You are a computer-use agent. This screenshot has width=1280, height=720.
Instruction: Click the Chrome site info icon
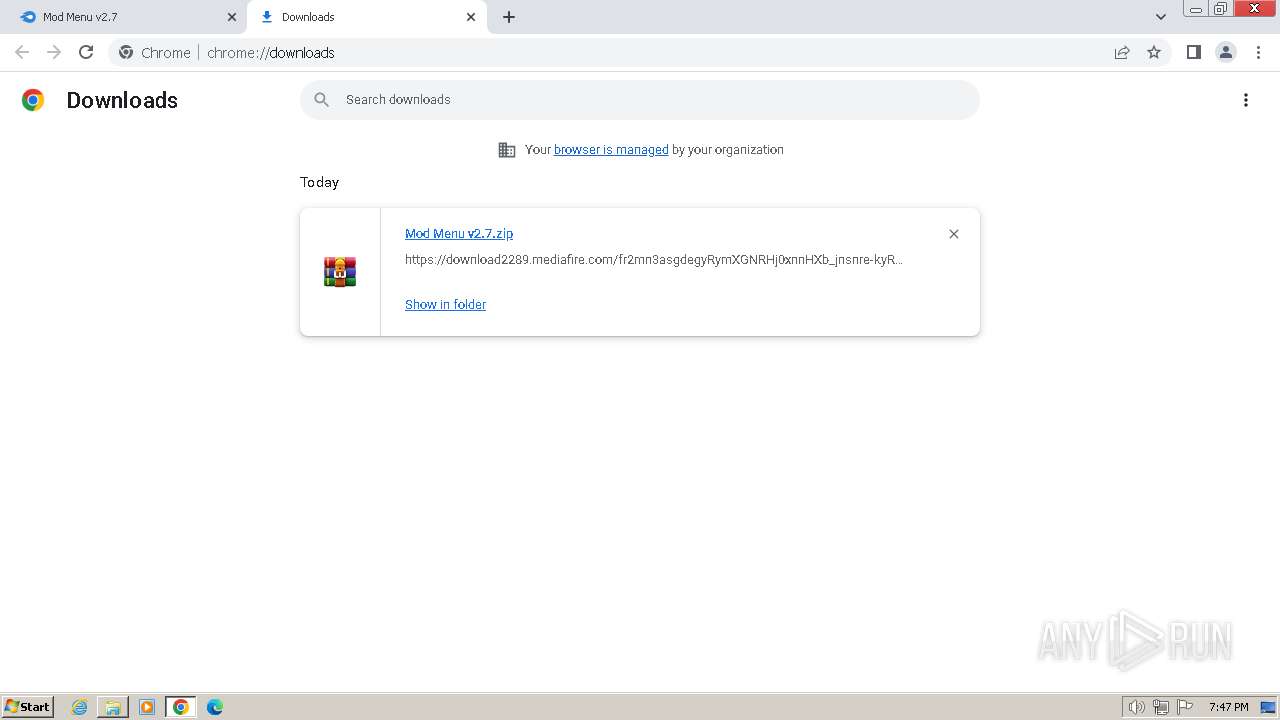click(x=126, y=52)
